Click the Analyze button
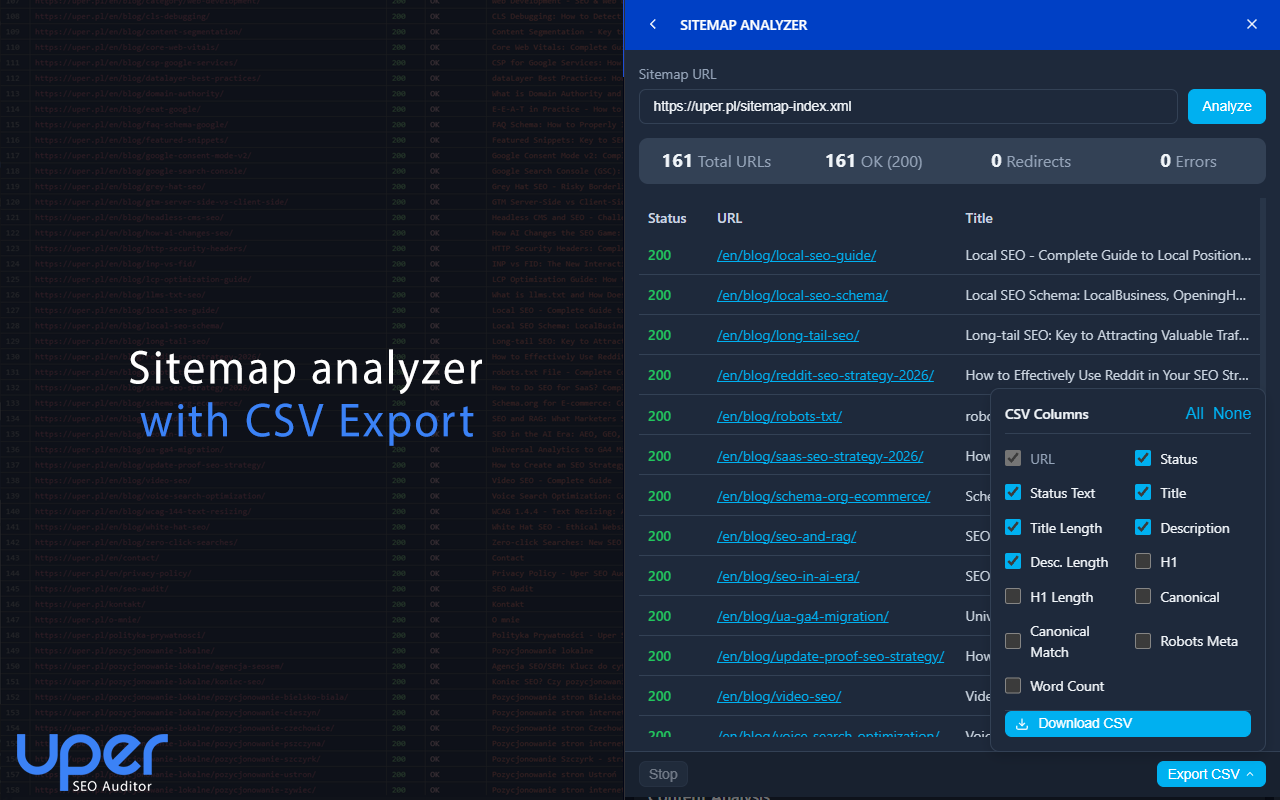This screenshot has height=800, width=1280. click(x=1226, y=106)
